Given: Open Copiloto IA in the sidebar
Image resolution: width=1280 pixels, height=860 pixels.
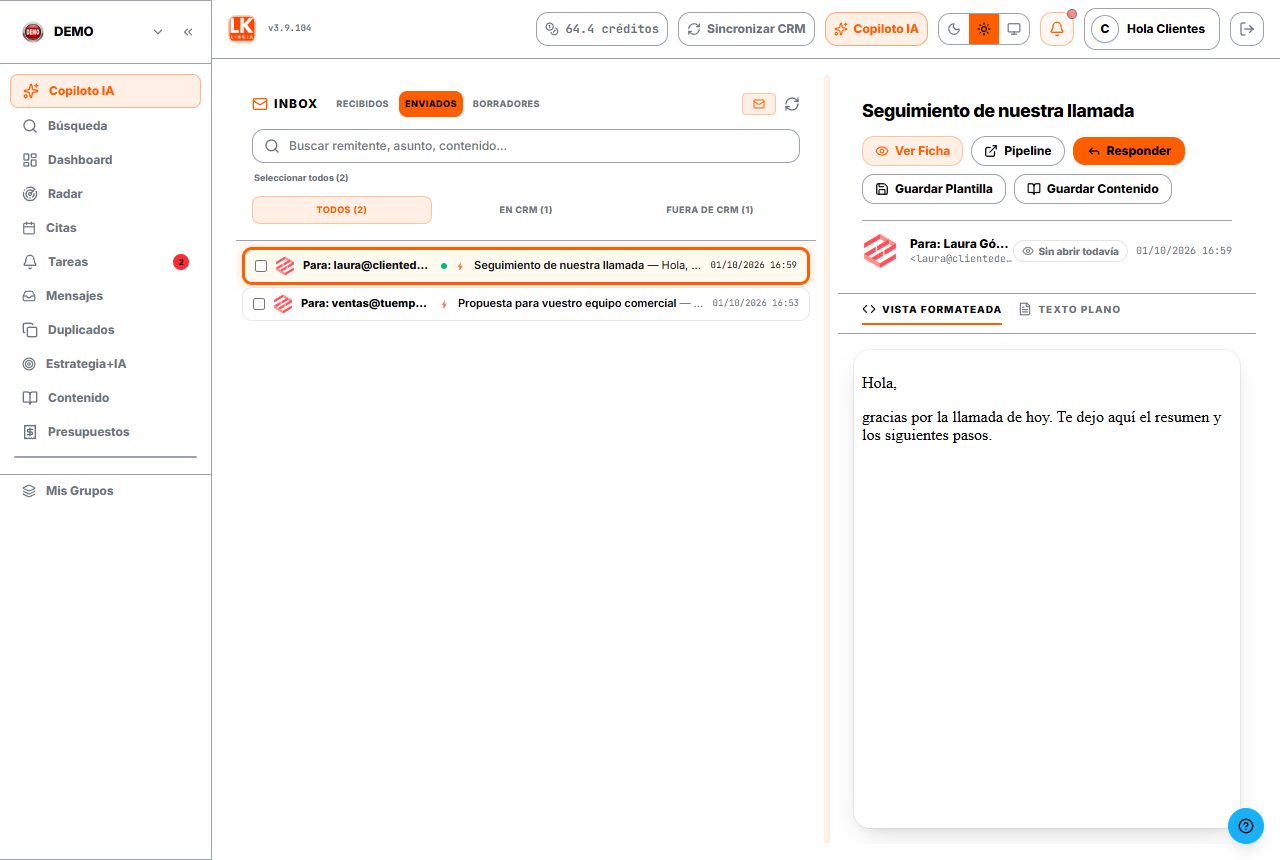Looking at the screenshot, I should pos(105,91).
